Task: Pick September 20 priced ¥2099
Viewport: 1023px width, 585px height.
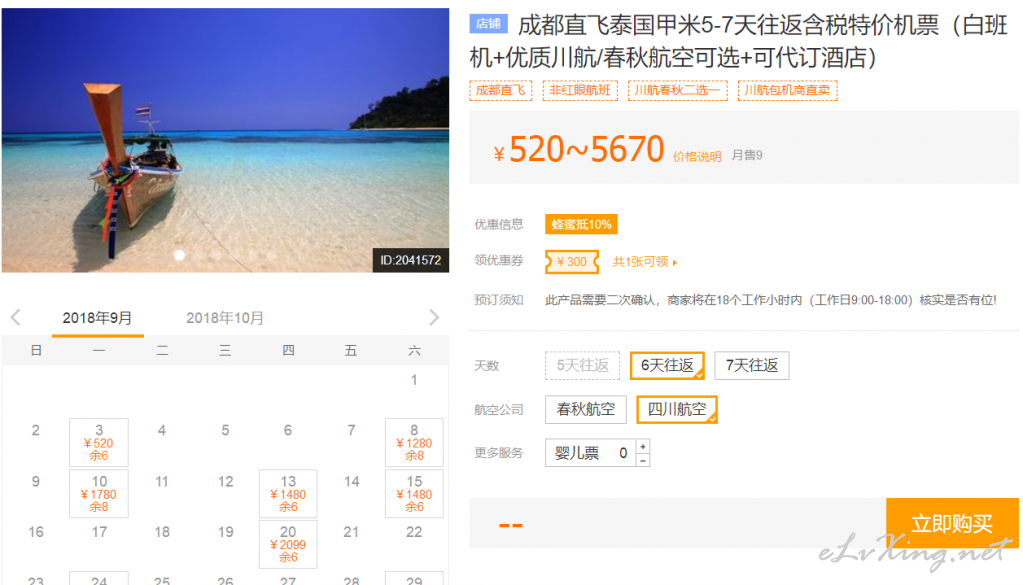Action: [288, 544]
